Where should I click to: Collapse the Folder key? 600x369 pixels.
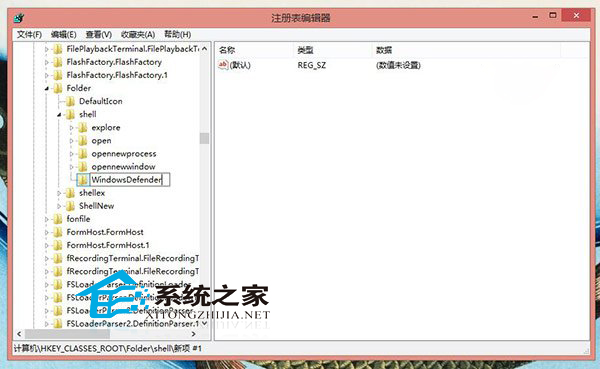click(47, 88)
